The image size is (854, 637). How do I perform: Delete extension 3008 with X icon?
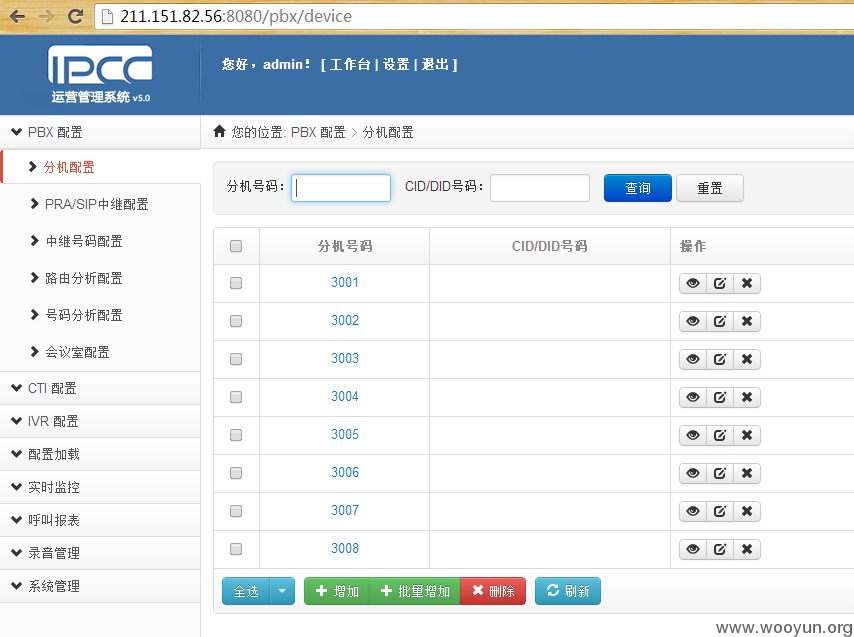click(x=747, y=549)
